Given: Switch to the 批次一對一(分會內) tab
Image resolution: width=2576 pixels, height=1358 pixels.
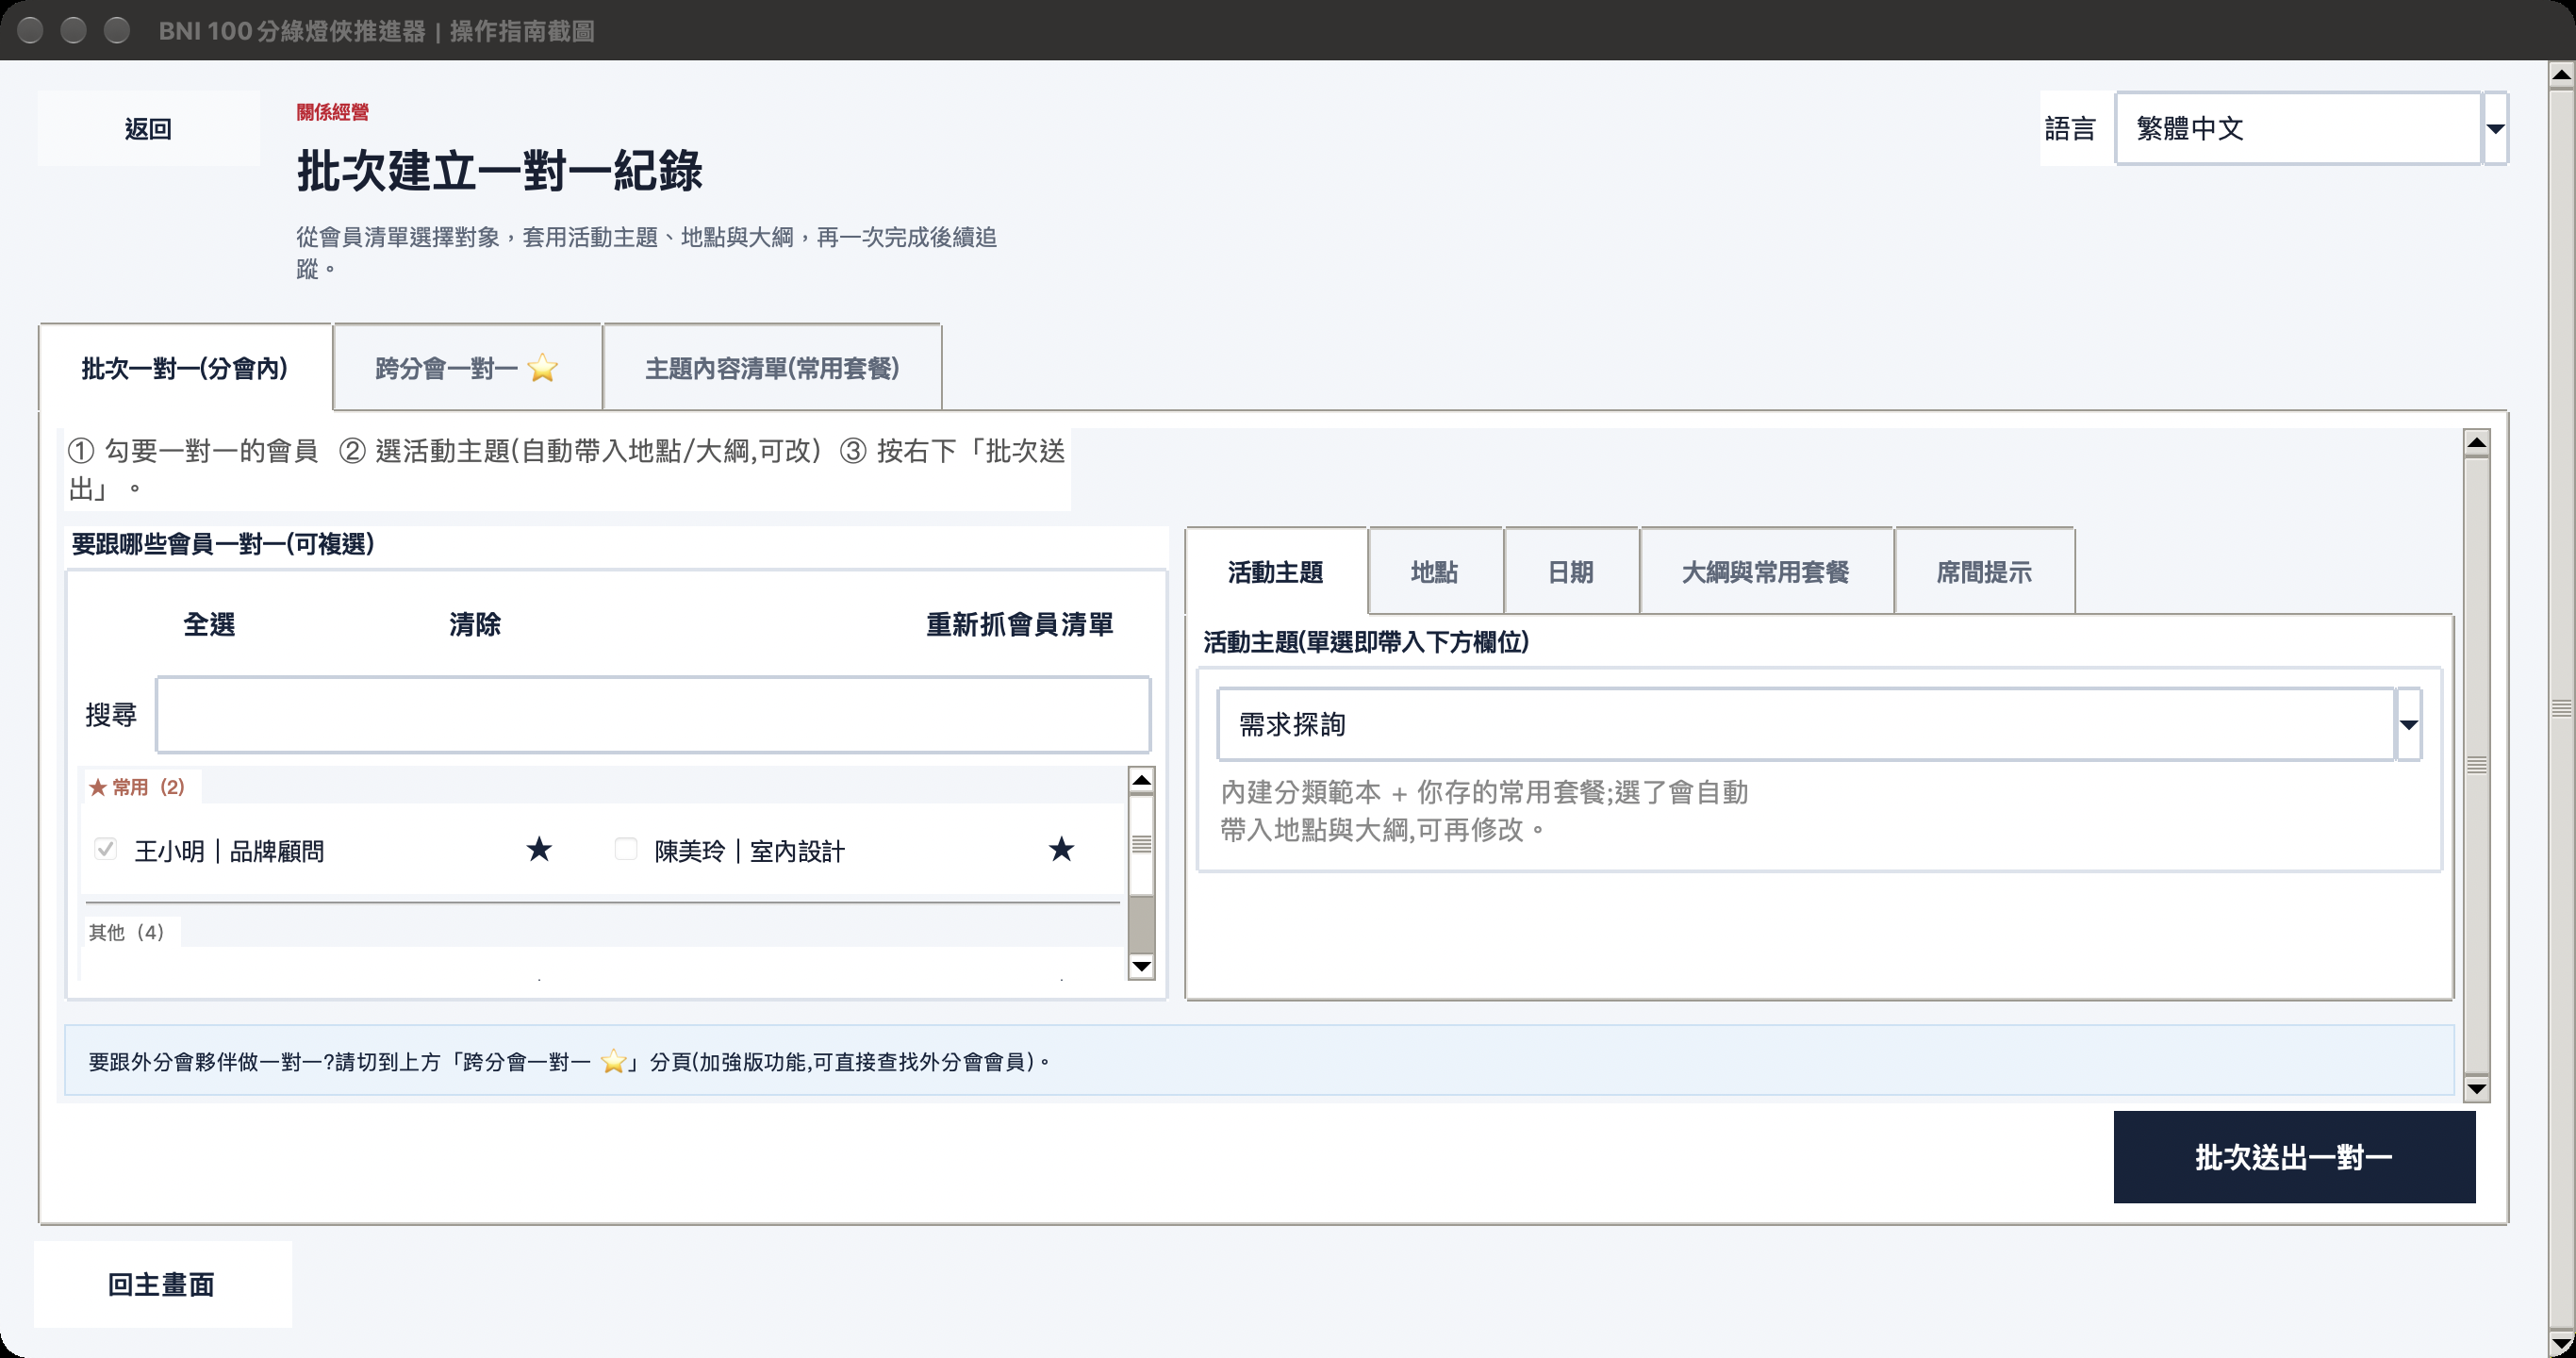Looking at the screenshot, I should click(185, 368).
